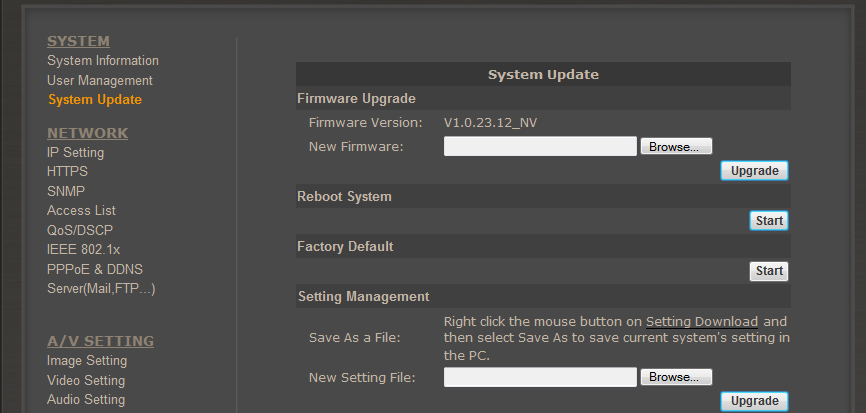Open IP Setting page
The width and height of the screenshot is (866, 413).
(x=75, y=152)
